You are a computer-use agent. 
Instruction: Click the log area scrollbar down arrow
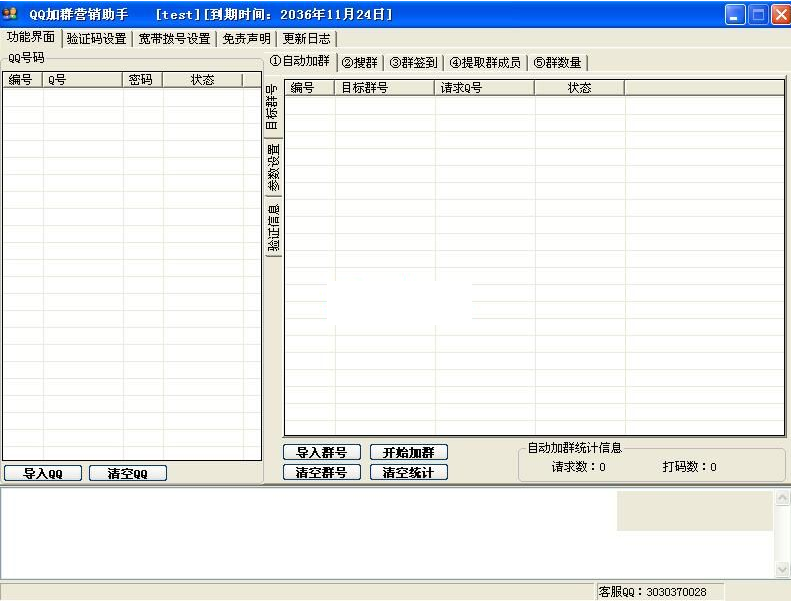[x=782, y=569]
